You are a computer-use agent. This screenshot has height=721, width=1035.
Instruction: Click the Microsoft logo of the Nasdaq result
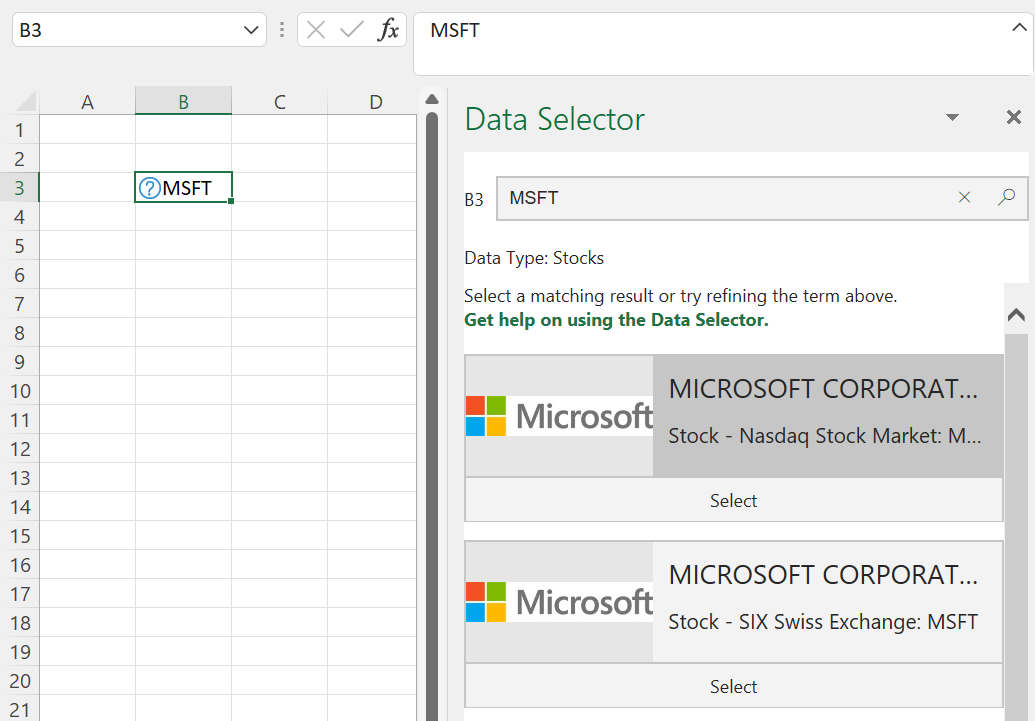click(559, 416)
